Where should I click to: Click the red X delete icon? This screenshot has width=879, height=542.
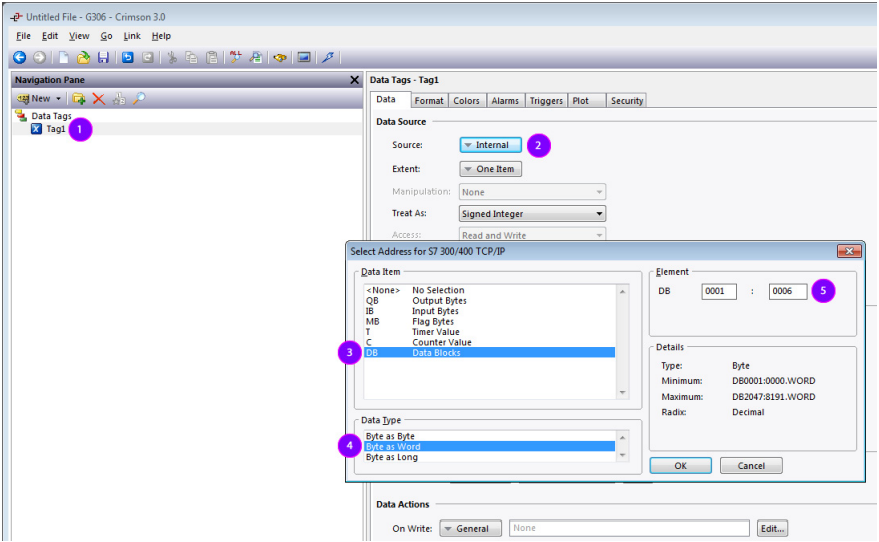[x=99, y=99]
